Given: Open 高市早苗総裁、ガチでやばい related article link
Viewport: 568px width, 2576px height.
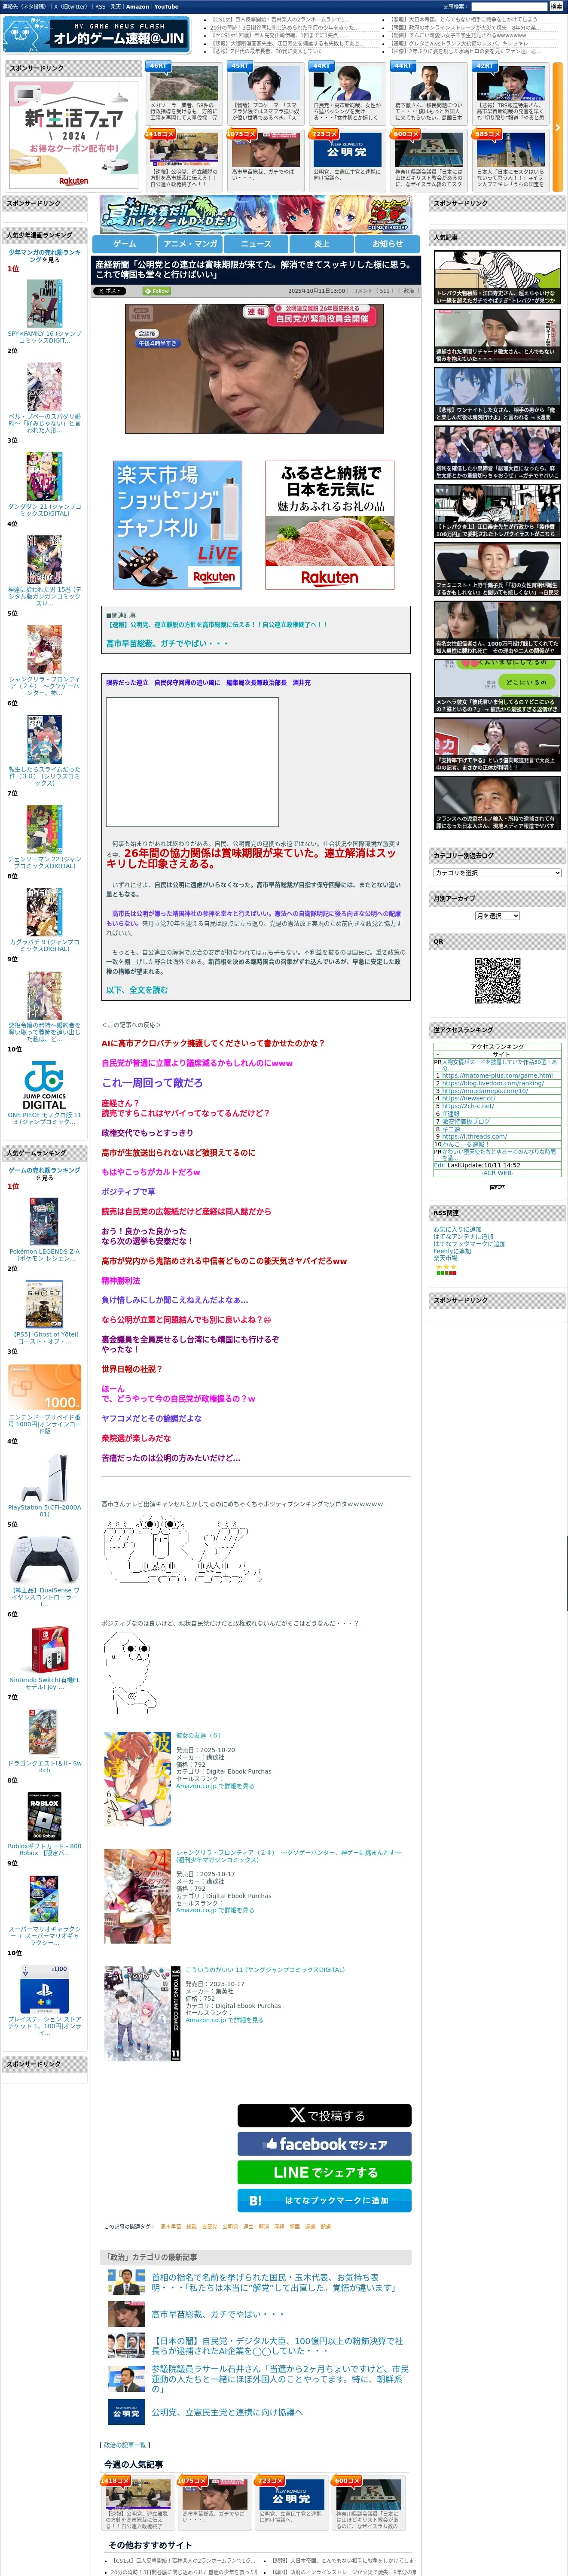Looking at the screenshot, I should pyautogui.click(x=167, y=643).
